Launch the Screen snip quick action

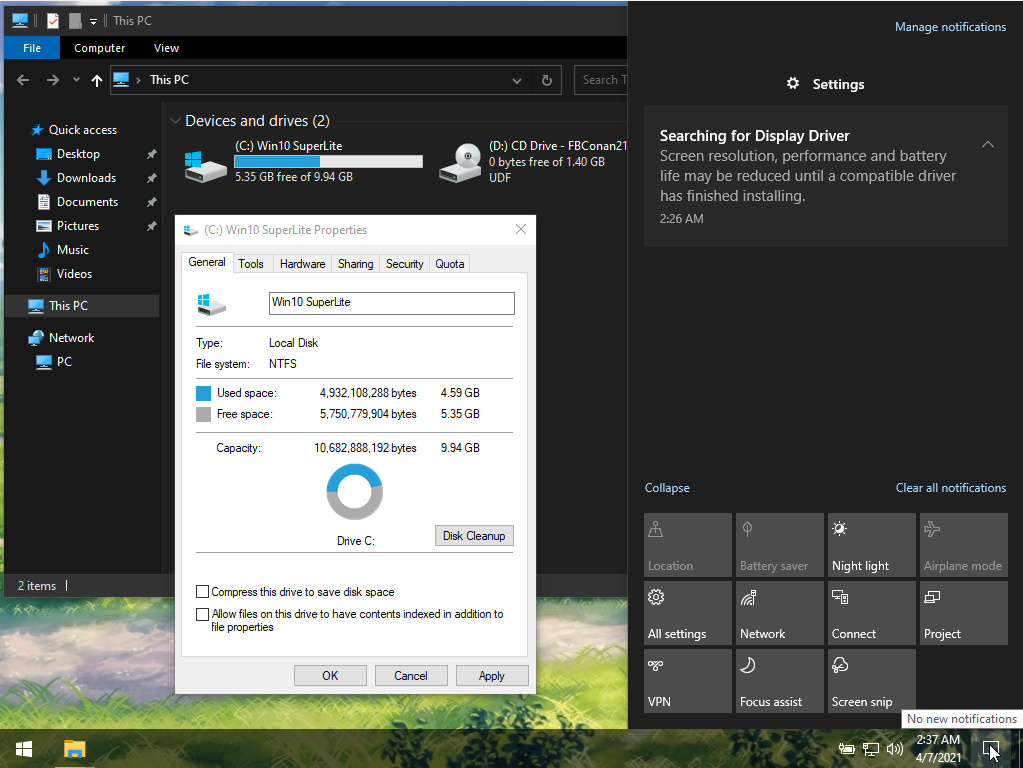pyautogui.click(x=872, y=681)
